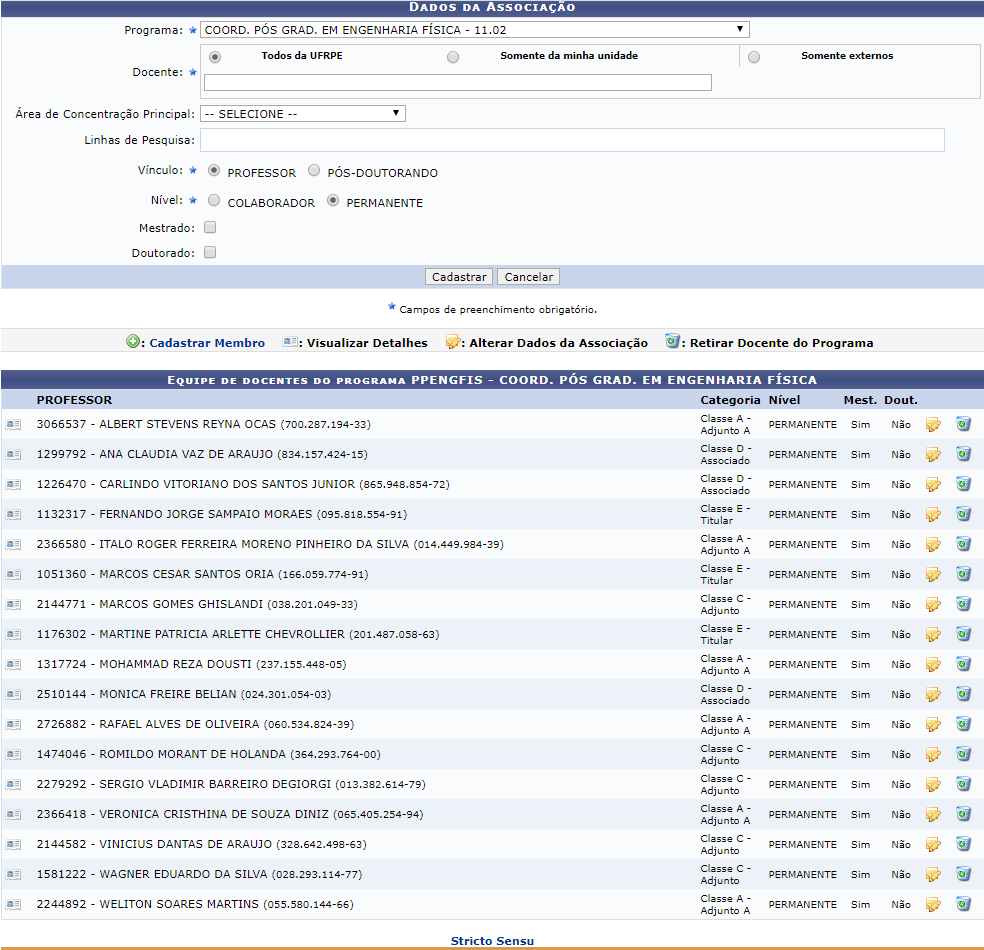The width and height of the screenshot is (984, 950).
Task: Edit association for Vinicius Dantas de Araujo
Action: coord(933,845)
